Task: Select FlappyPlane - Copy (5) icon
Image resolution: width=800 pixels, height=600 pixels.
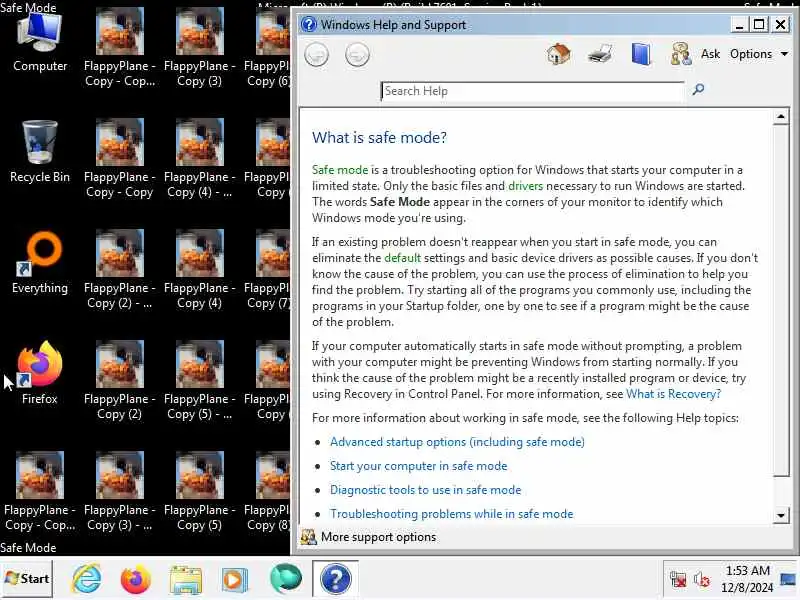Action: click(x=199, y=491)
